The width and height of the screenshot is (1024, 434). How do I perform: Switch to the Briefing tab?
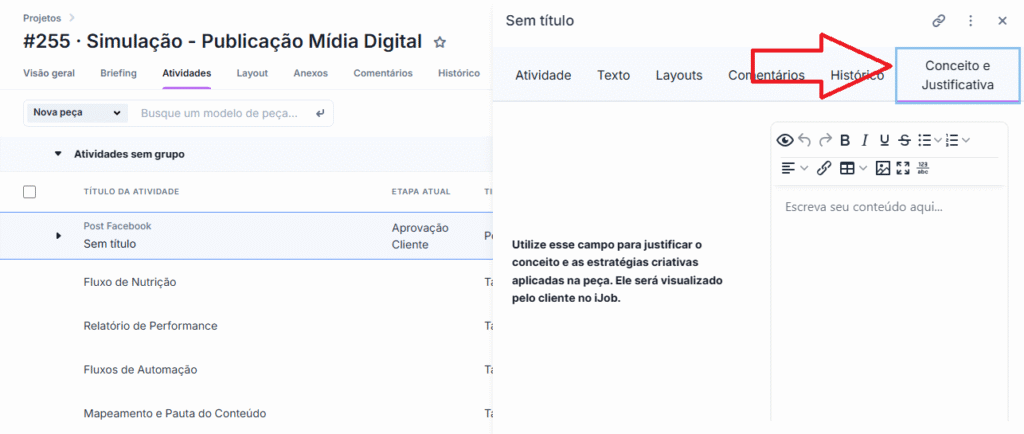click(118, 73)
